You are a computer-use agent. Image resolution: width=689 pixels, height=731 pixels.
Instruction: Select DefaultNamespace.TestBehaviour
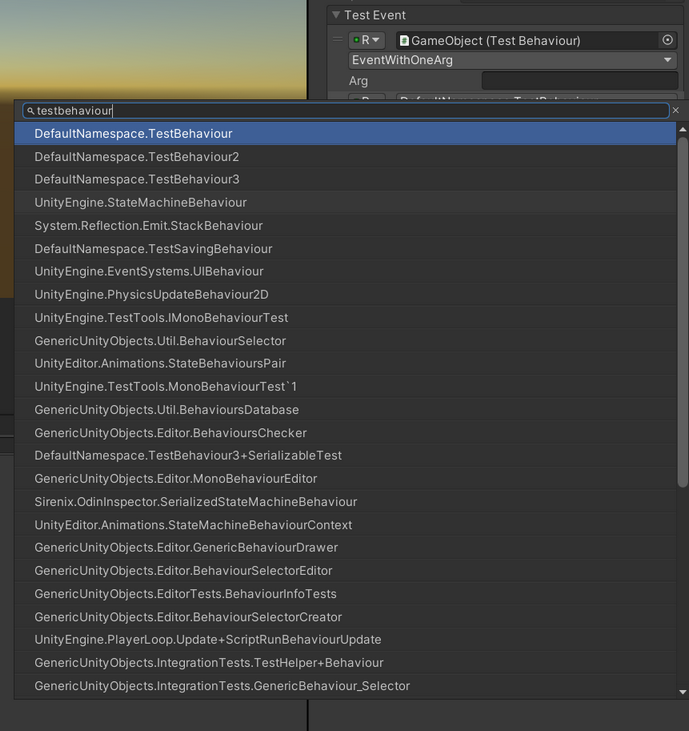coord(345,134)
